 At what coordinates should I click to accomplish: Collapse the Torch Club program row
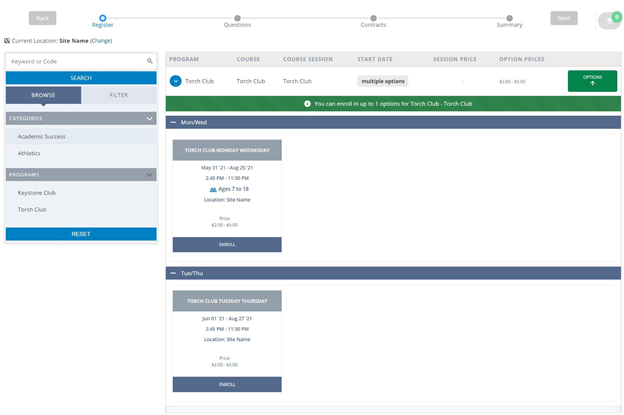click(175, 81)
